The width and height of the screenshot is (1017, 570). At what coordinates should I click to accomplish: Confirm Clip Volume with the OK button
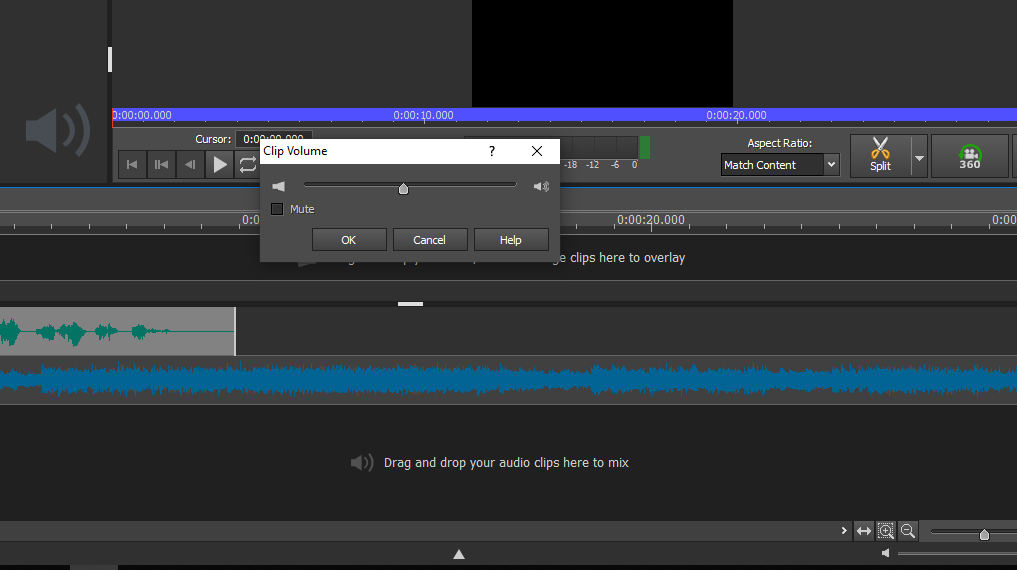[349, 240]
